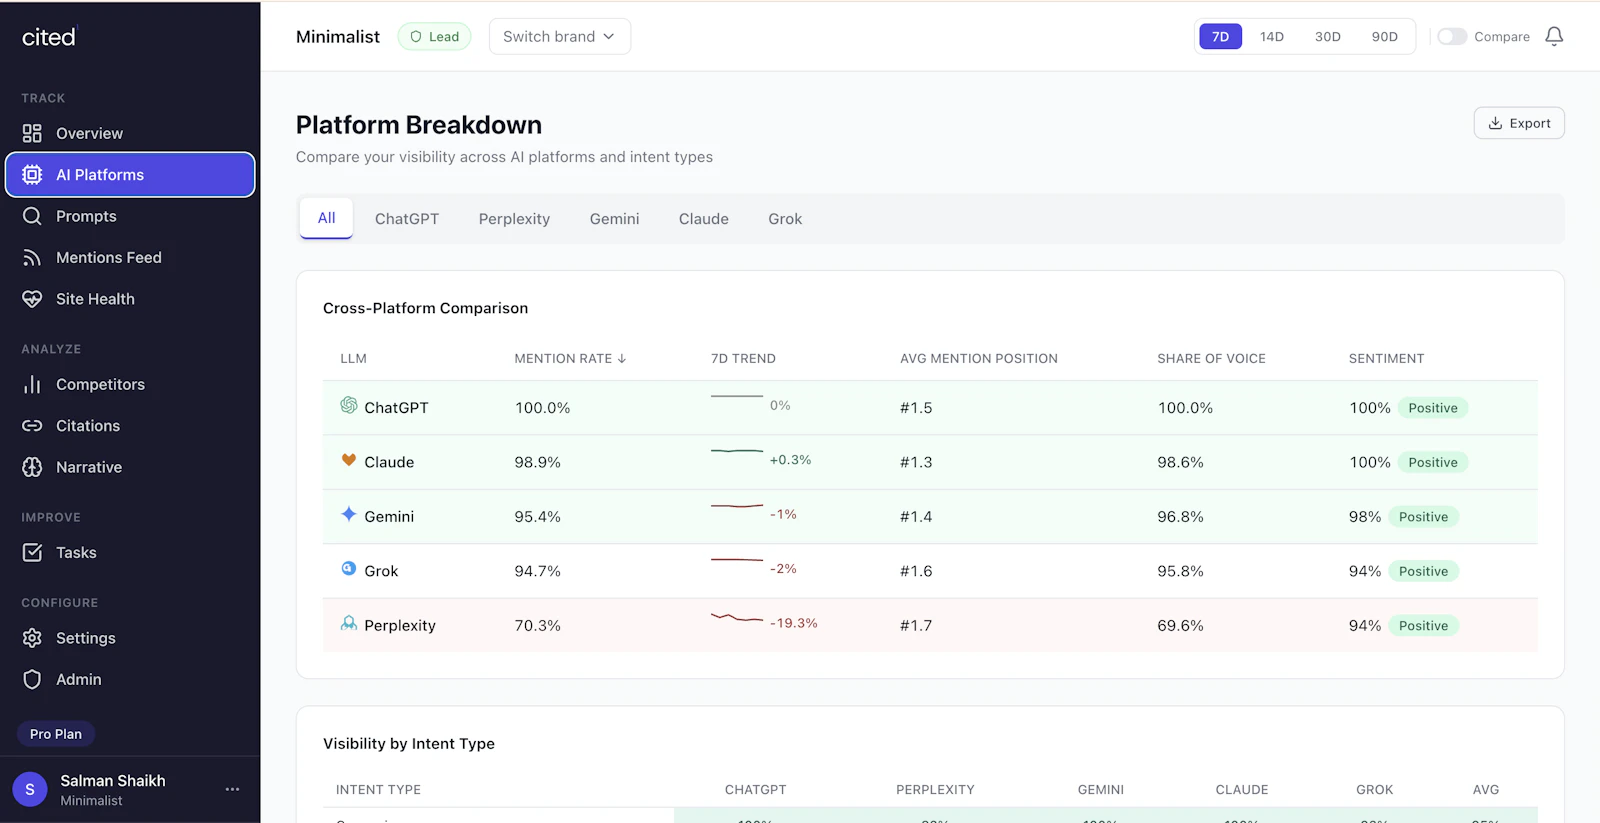Open Citations link icon
1600x823 pixels.
[x=32, y=426]
